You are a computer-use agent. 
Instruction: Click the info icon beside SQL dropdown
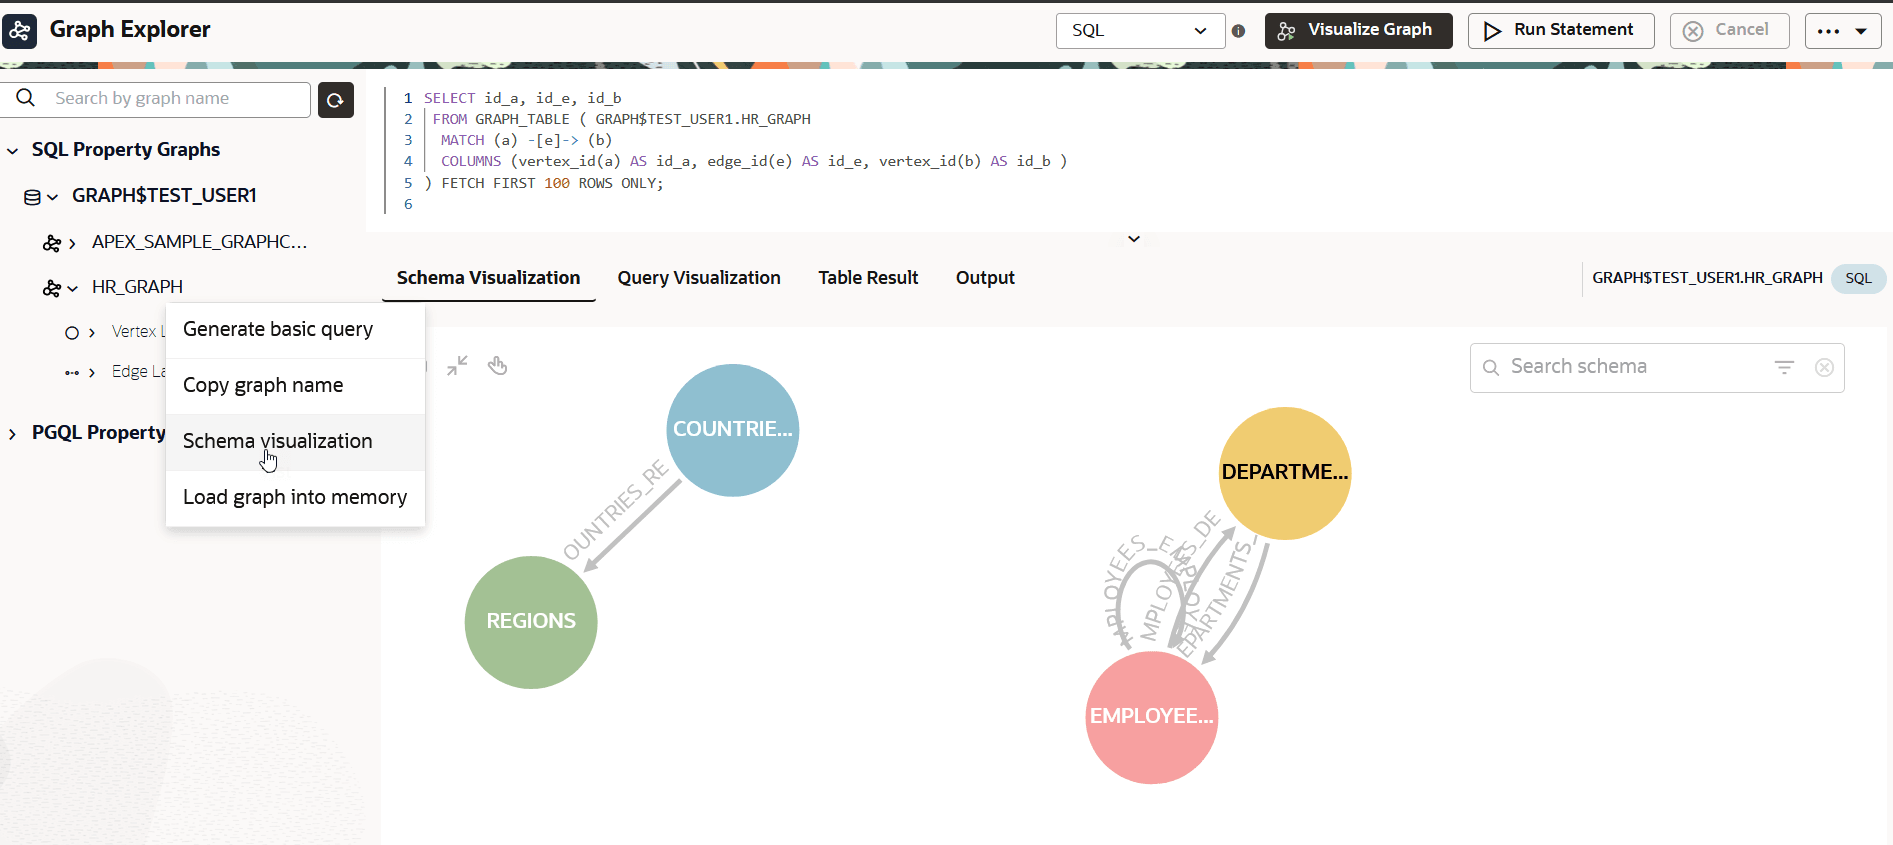point(1238,31)
